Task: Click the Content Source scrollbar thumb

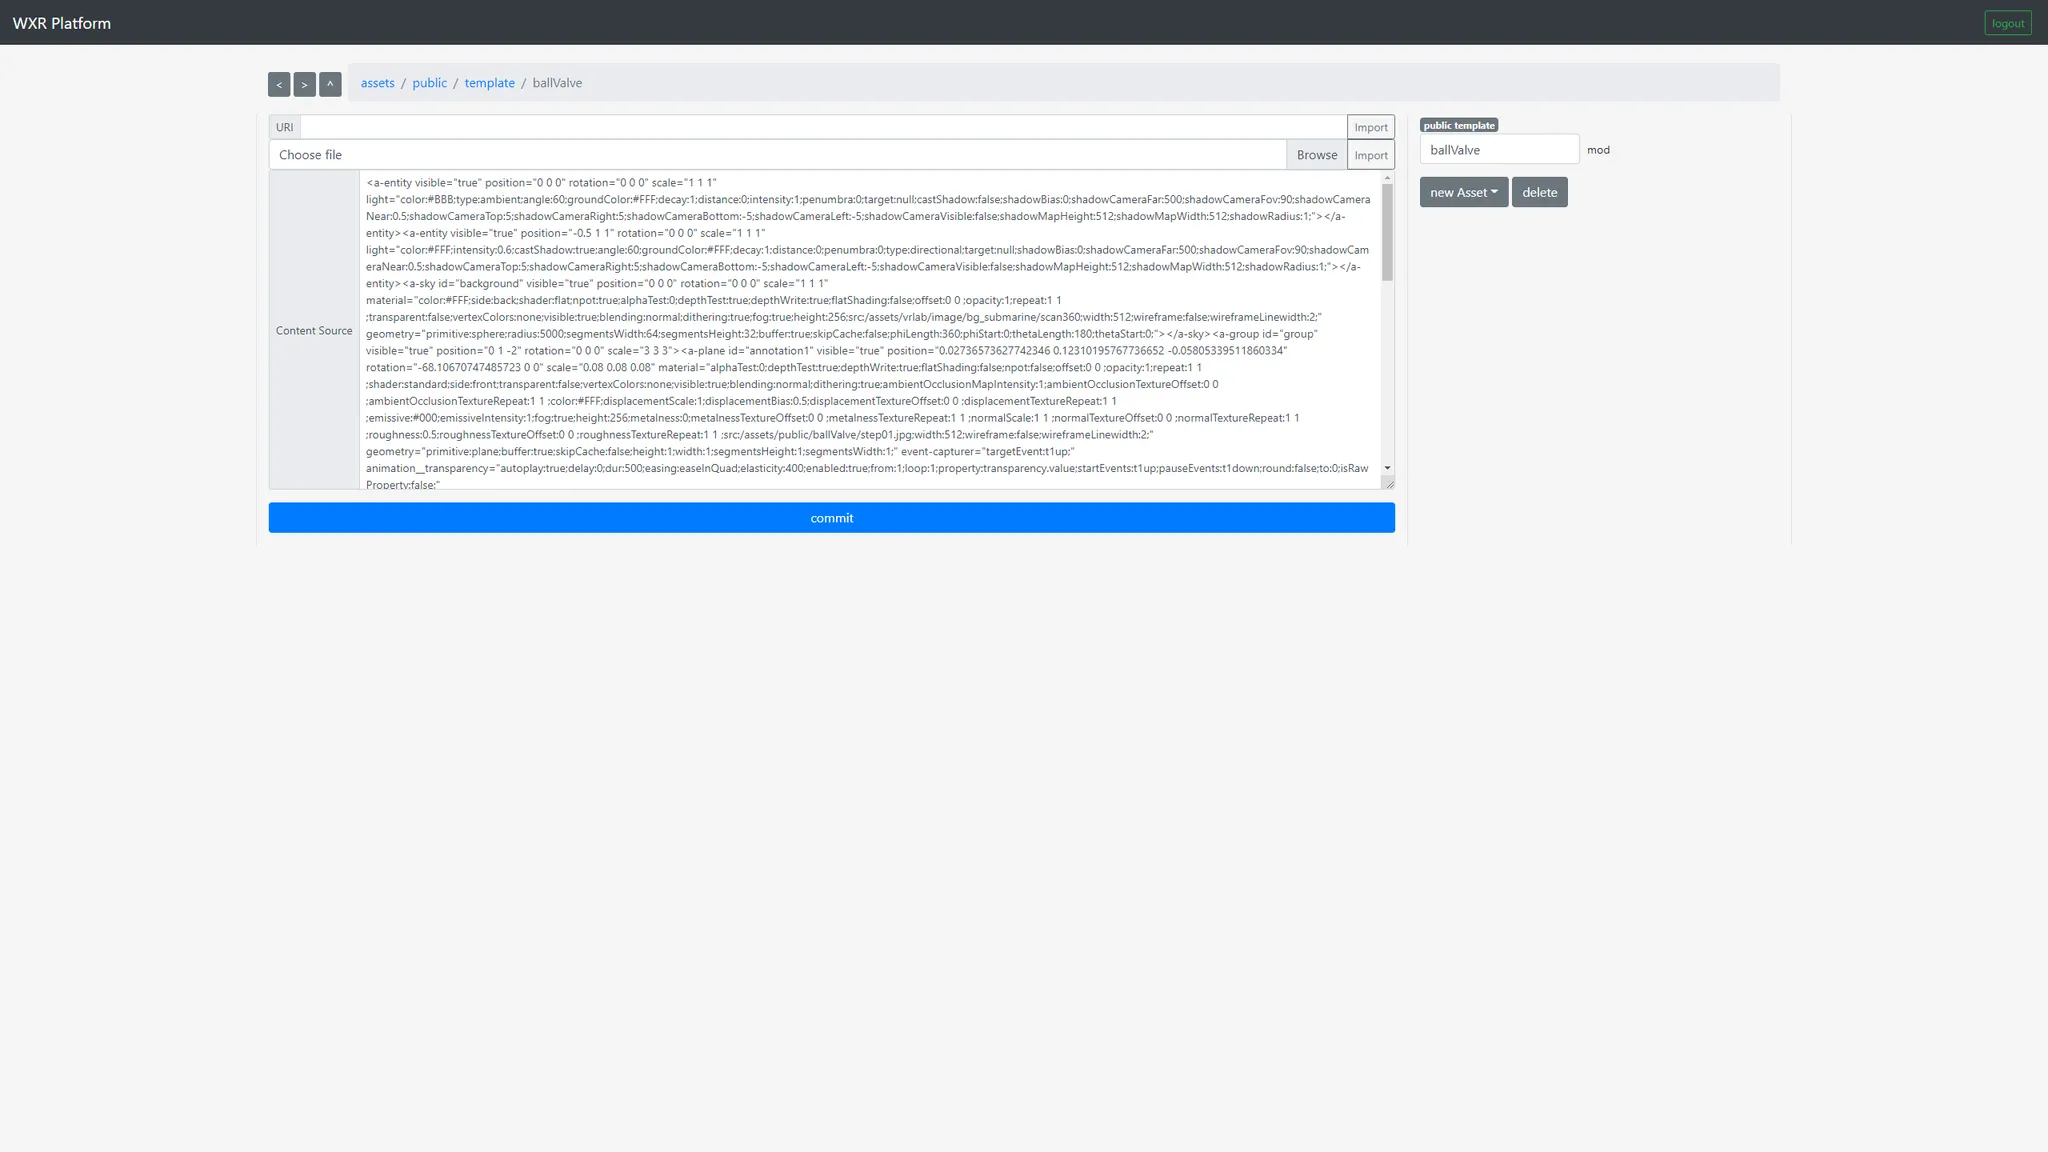Action: click(x=1387, y=232)
